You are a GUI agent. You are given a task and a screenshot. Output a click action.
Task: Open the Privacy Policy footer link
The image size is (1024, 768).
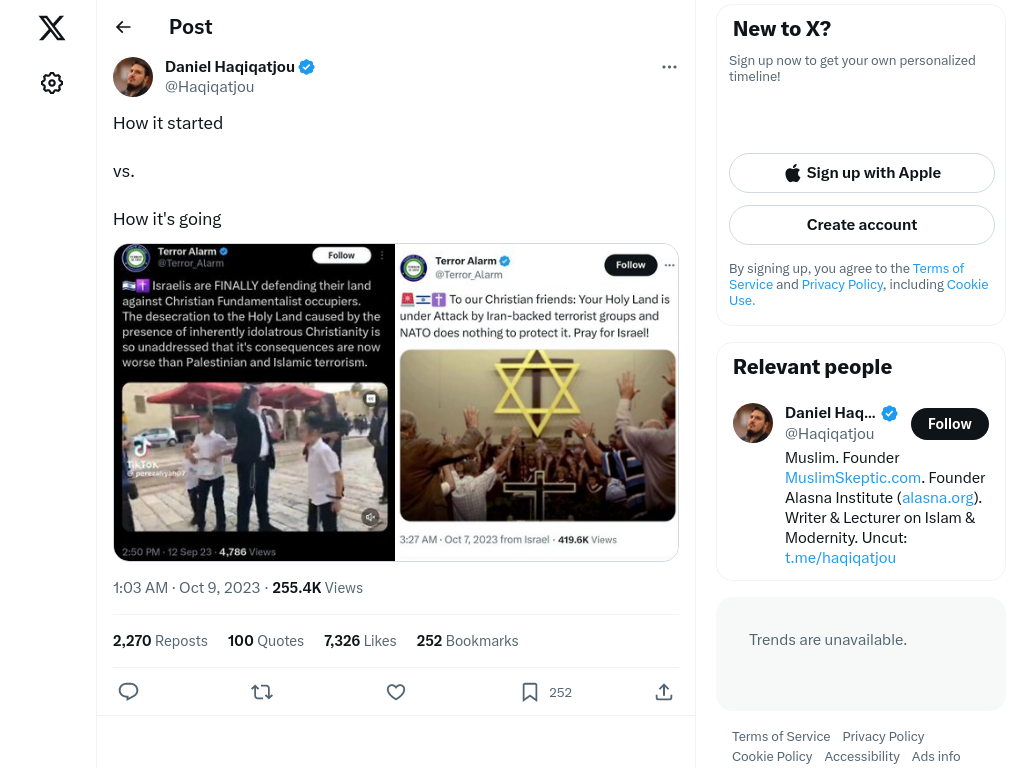pos(883,736)
